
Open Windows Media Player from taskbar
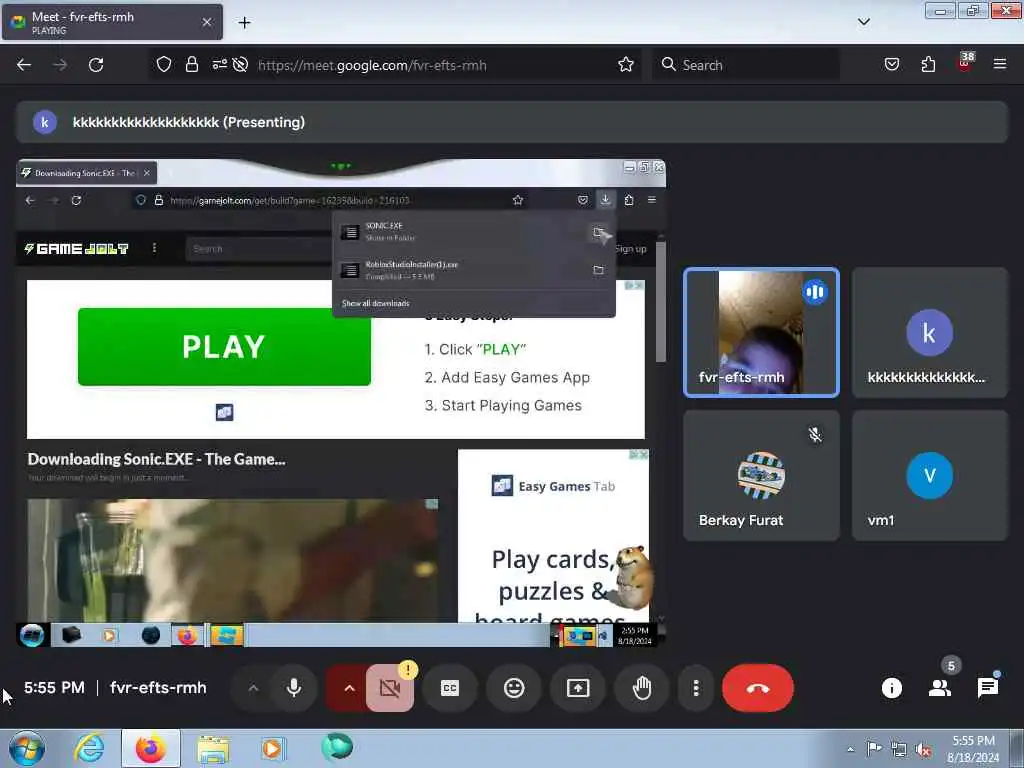coord(273,748)
